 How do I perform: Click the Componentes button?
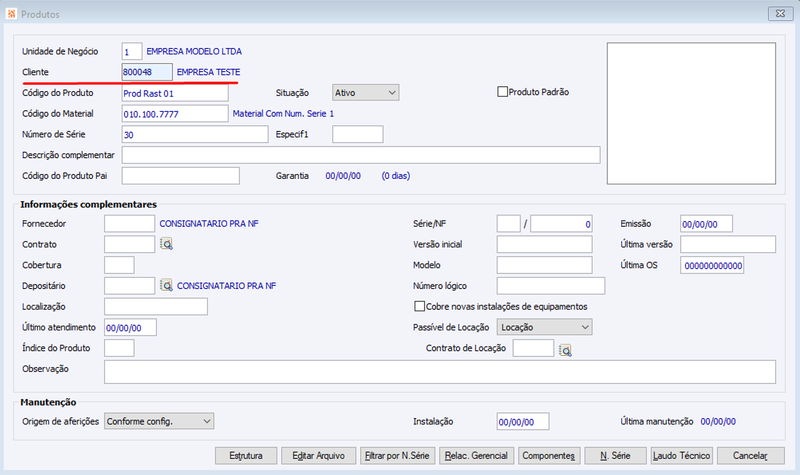pyautogui.click(x=548, y=456)
